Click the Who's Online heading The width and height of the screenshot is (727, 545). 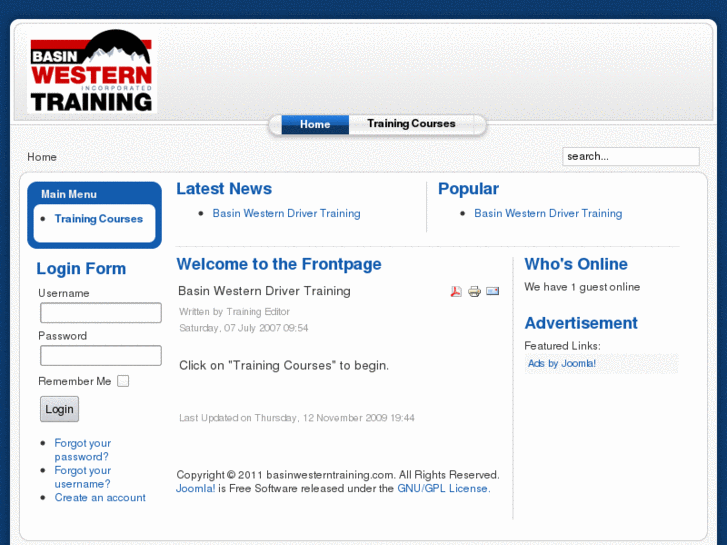[576, 264]
